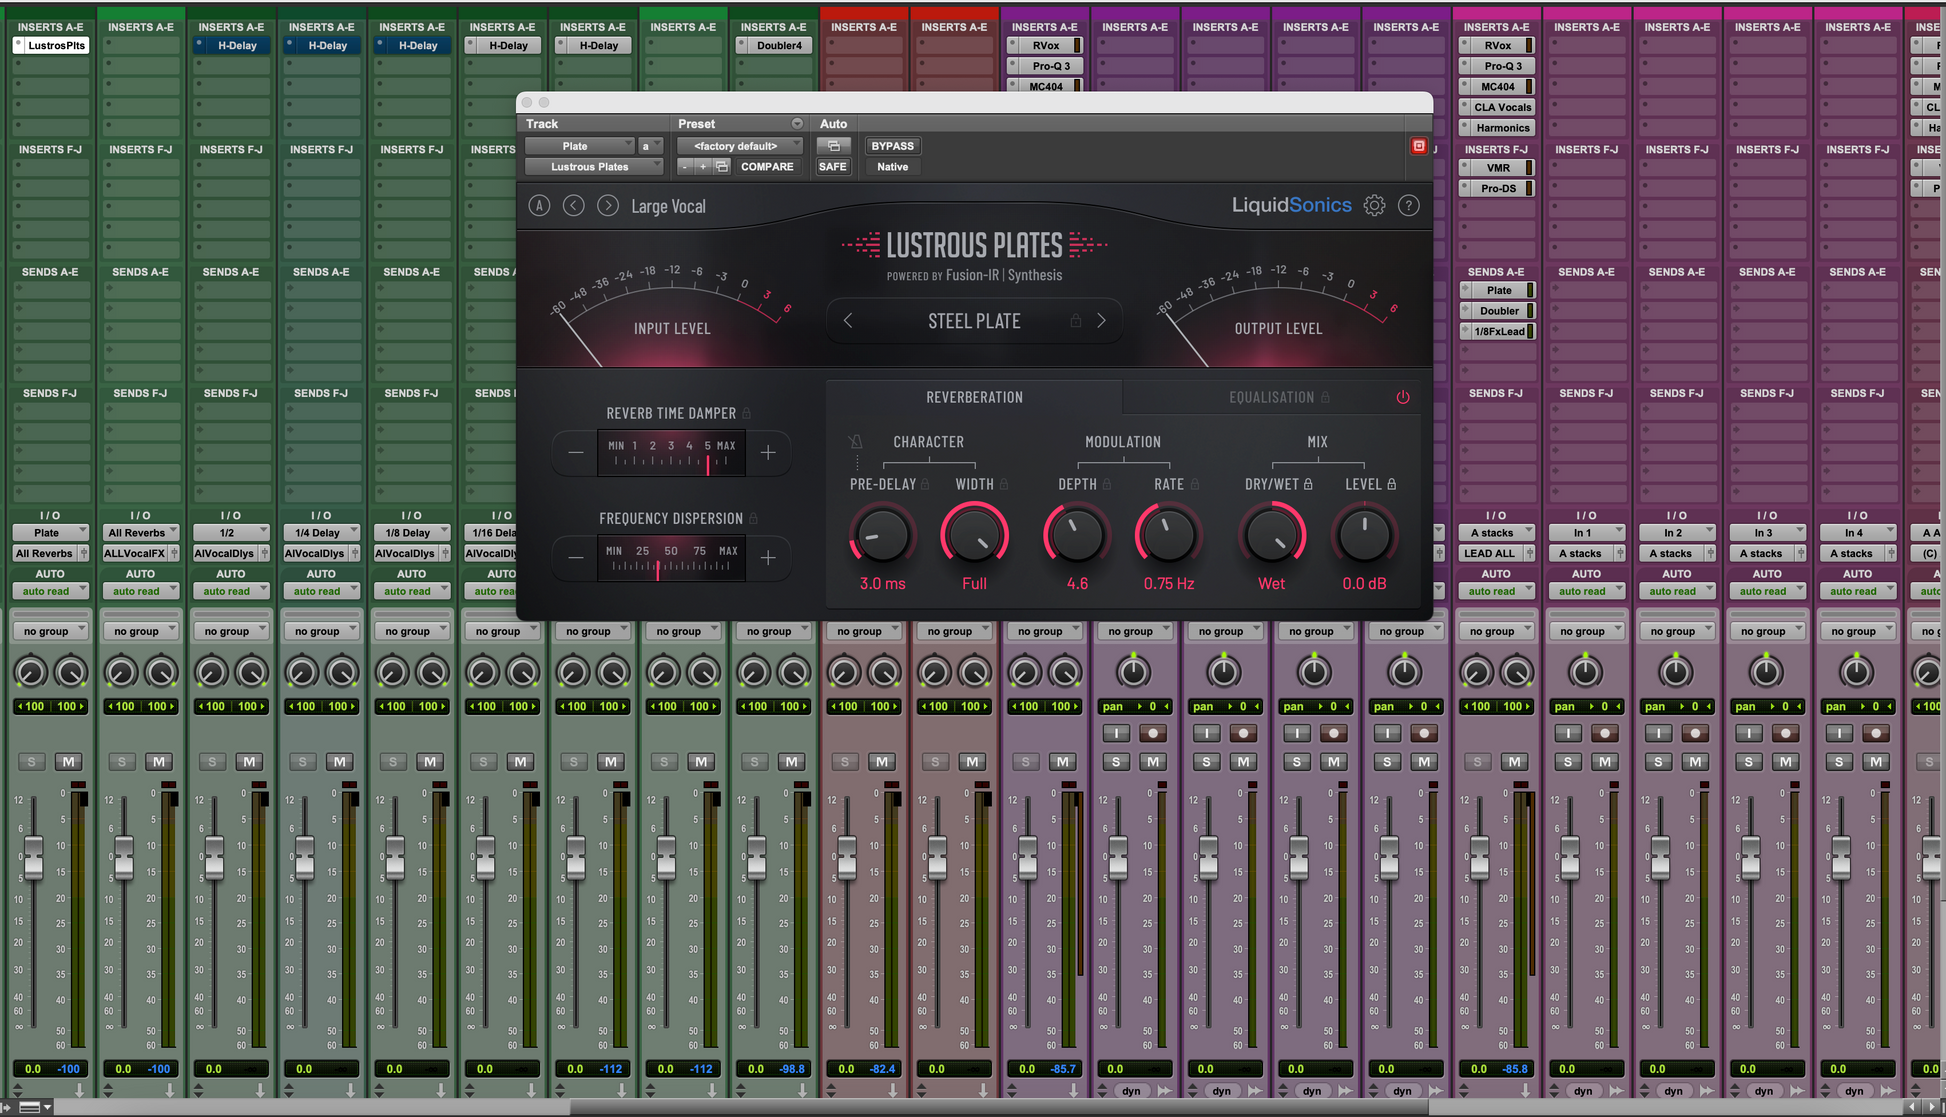Image resolution: width=1946 pixels, height=1117 pixels.
Task: Click the COMPARE button
Action: [x=766, y=167]
